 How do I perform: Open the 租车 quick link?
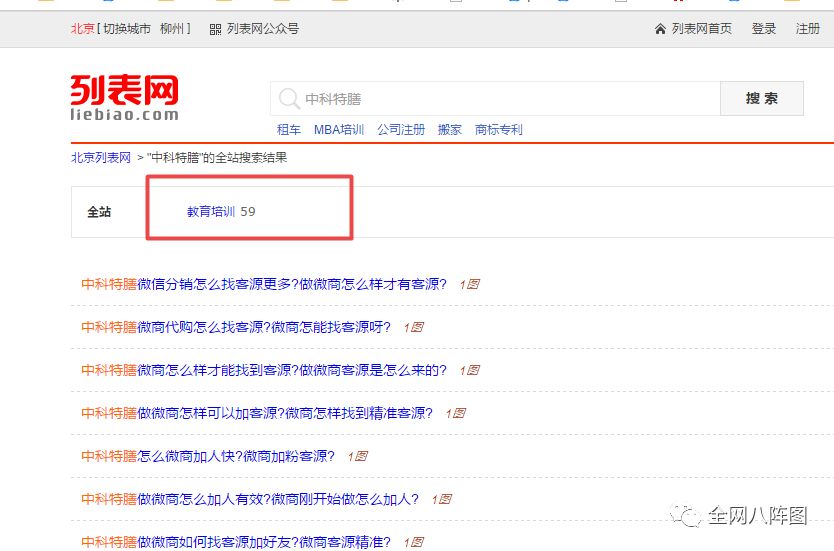[289, 130]
